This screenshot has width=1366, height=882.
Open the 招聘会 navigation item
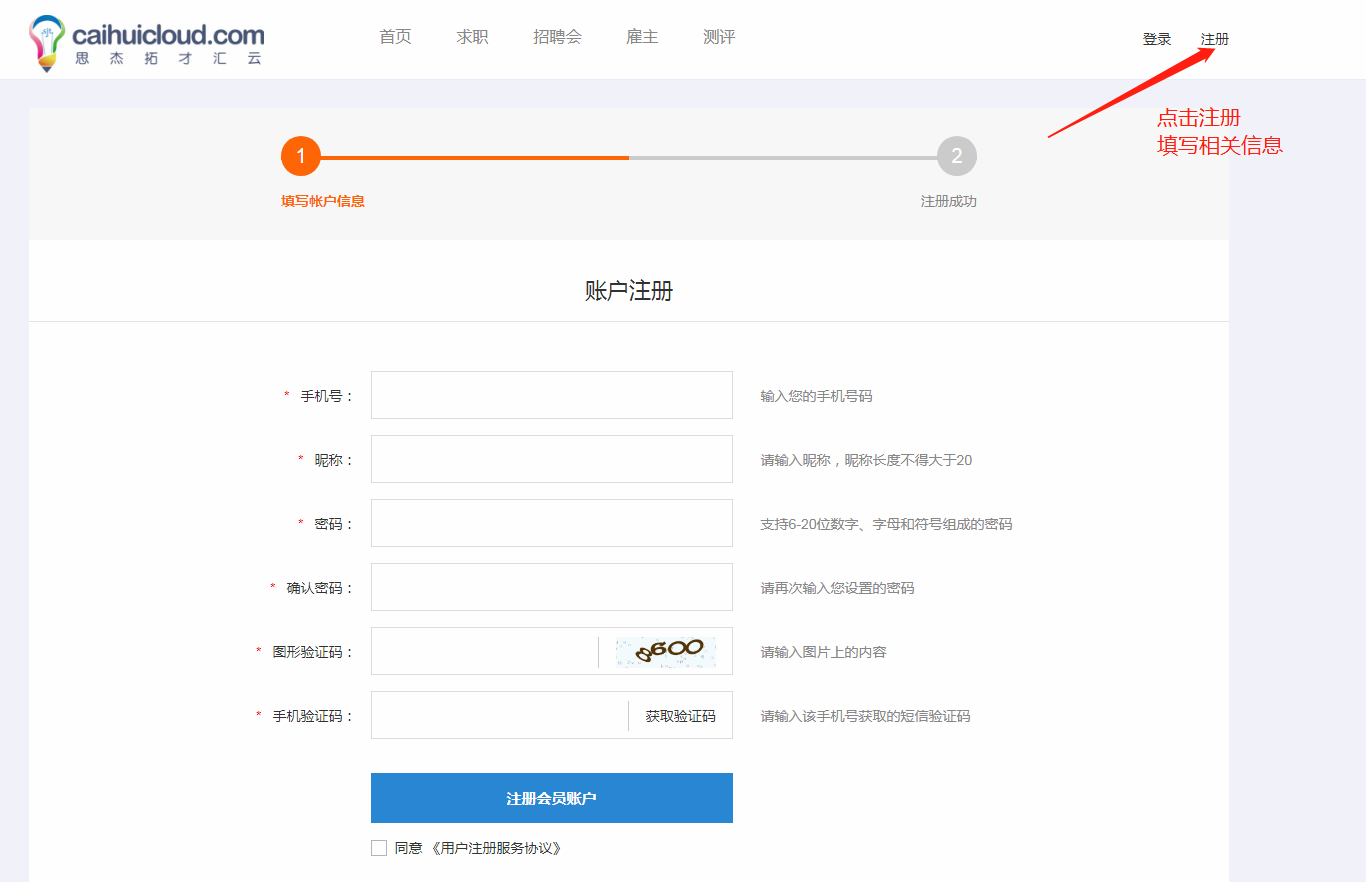coord(557,37)
